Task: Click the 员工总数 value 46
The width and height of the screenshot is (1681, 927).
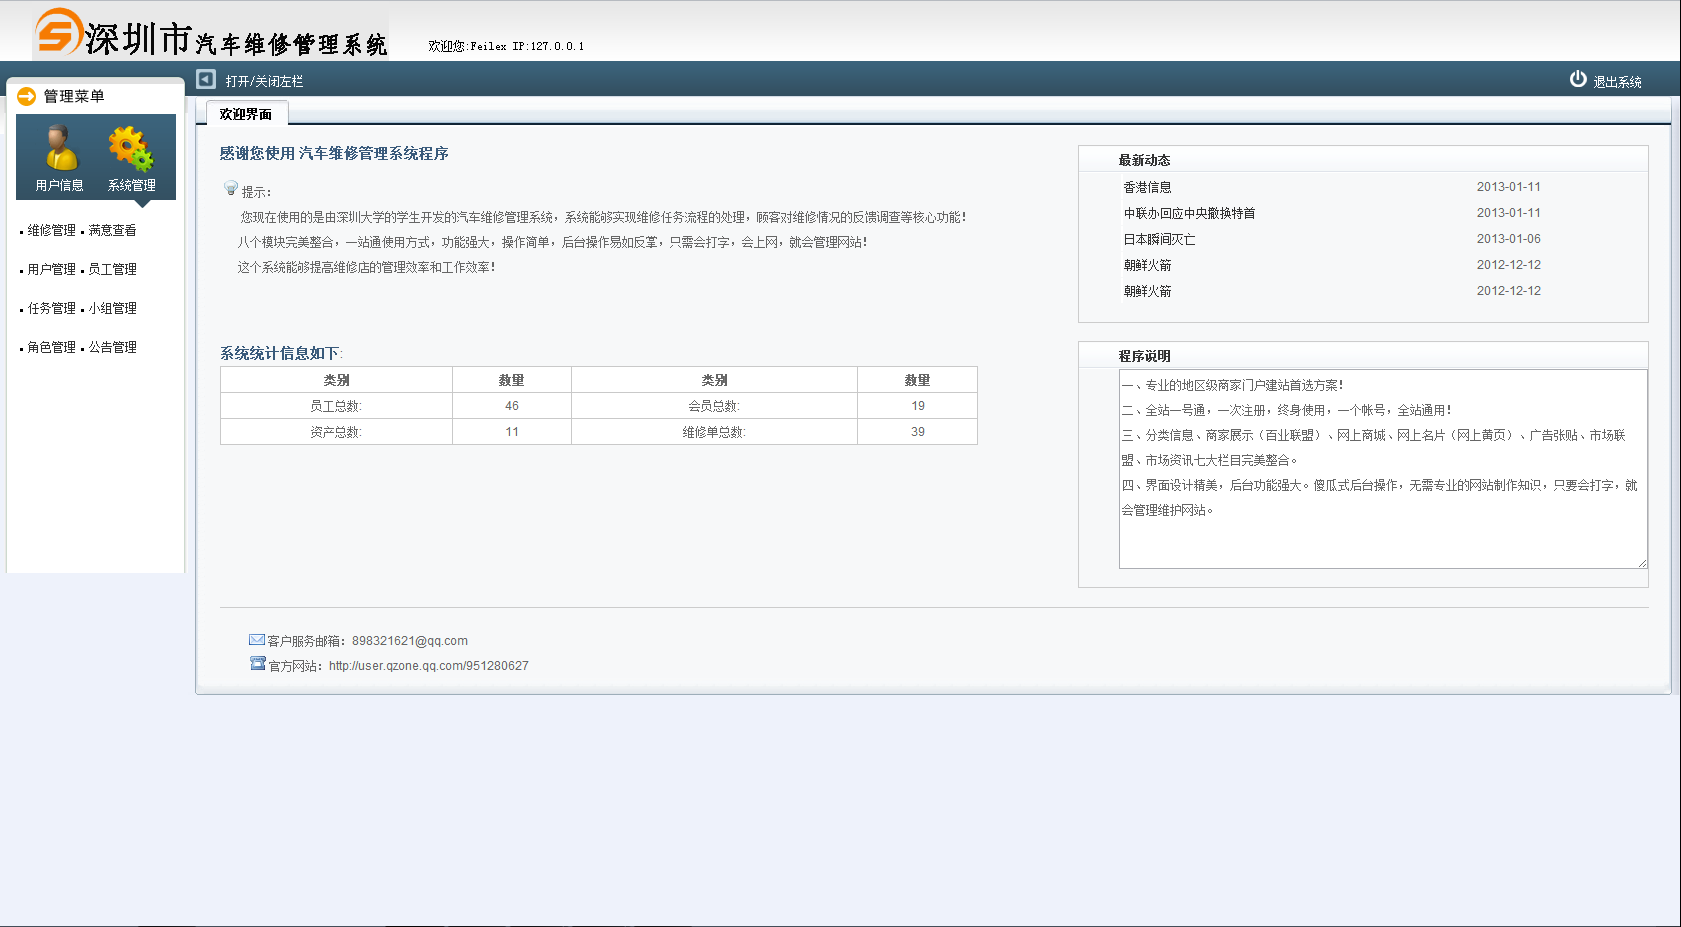Action: 512,406
